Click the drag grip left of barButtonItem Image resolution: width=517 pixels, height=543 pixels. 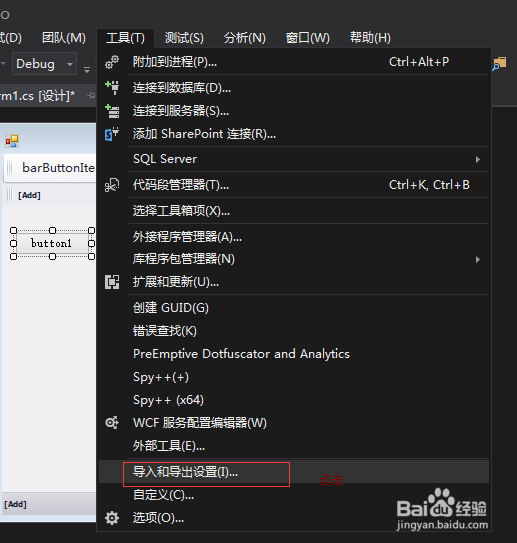tap(10, 168)
